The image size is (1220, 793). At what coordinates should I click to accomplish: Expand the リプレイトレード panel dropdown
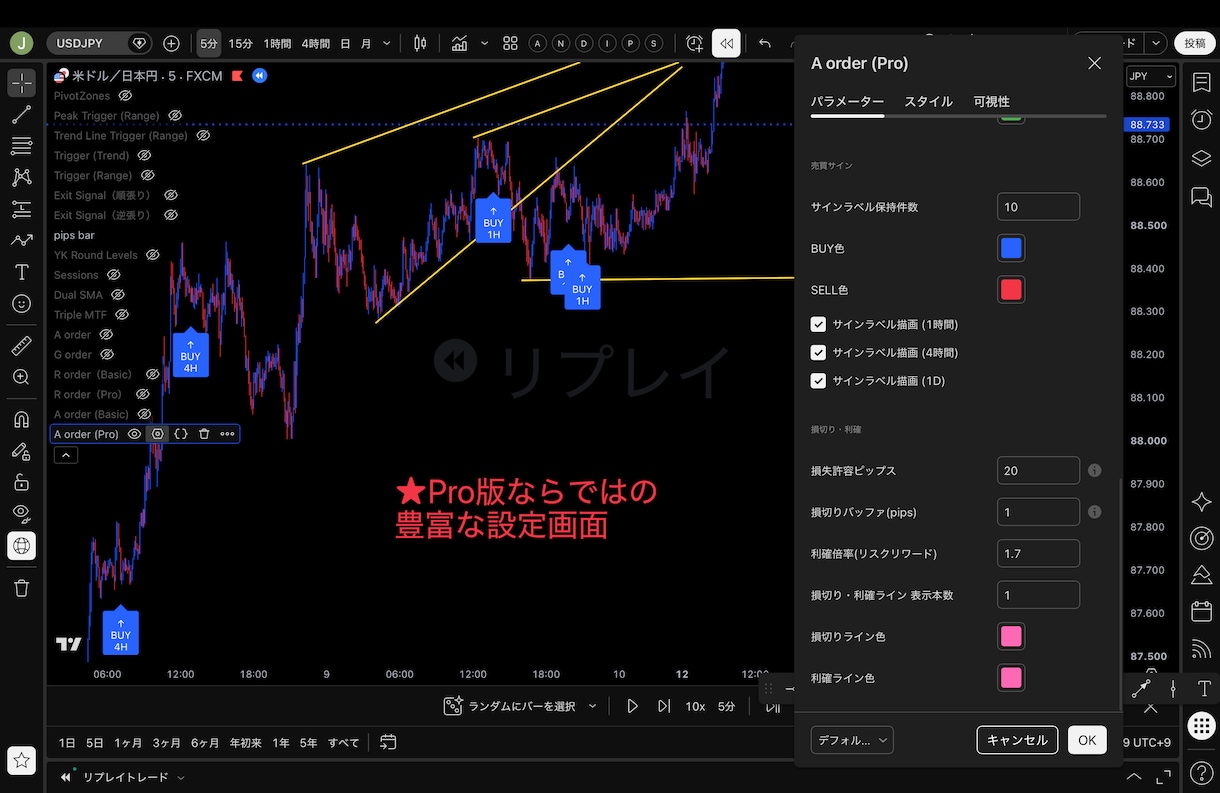point(181,777)
